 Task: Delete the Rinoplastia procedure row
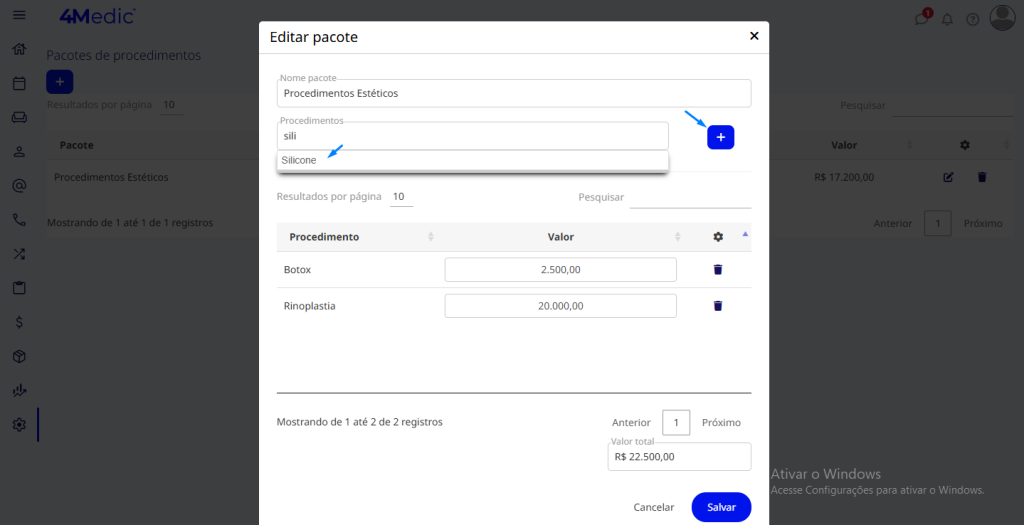click(718, 306)
